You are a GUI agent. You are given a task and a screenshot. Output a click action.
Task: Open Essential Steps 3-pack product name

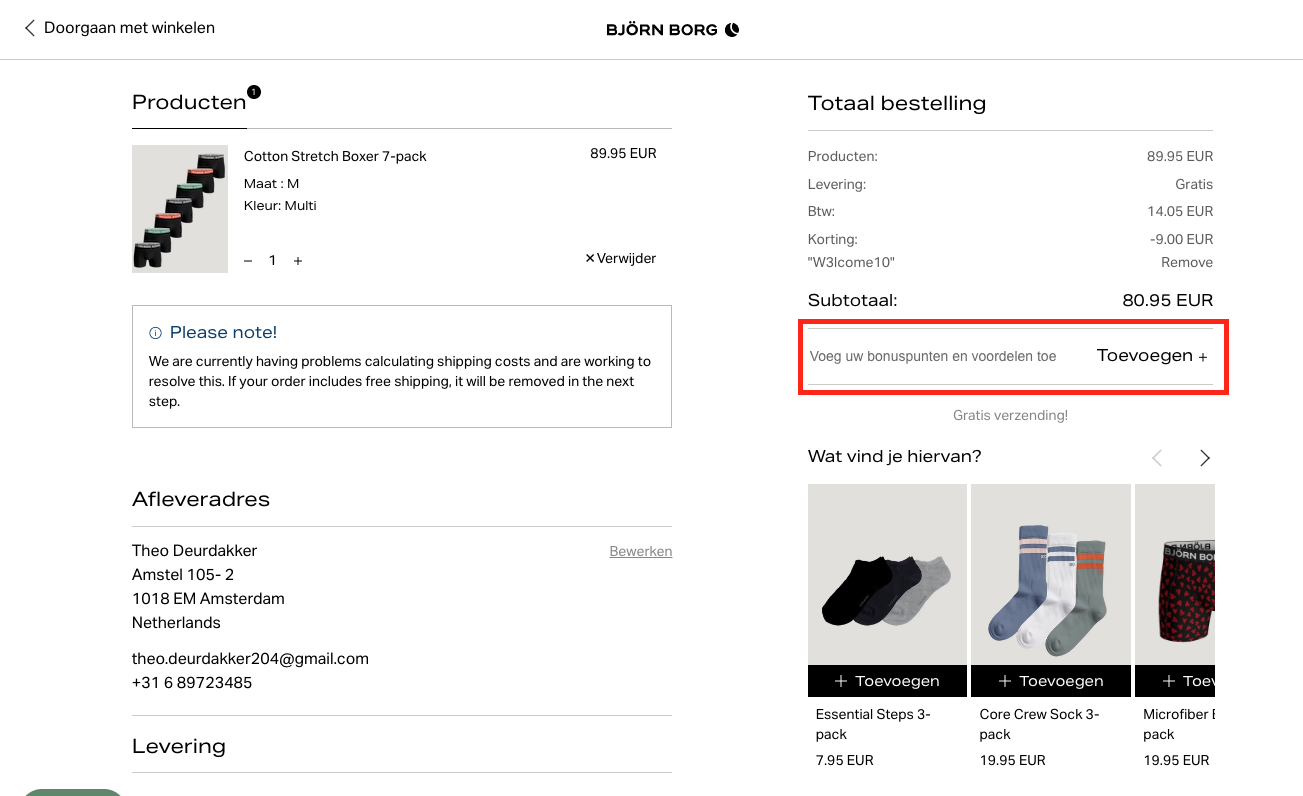point(873,724)
